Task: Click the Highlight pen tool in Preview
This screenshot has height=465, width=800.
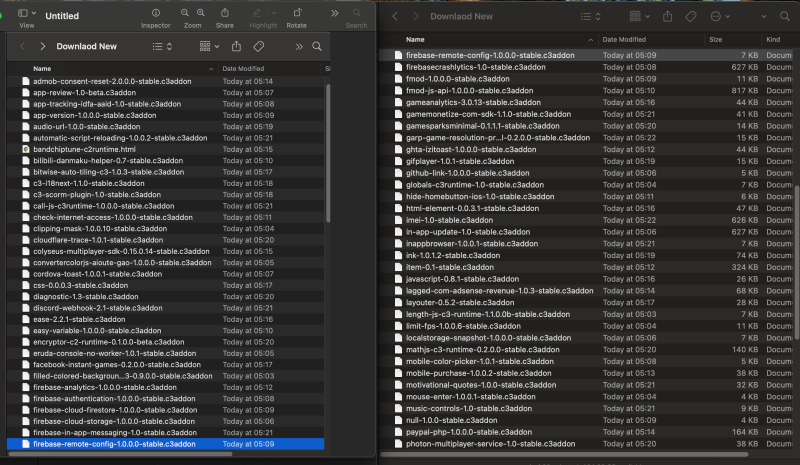Action: 257,13
